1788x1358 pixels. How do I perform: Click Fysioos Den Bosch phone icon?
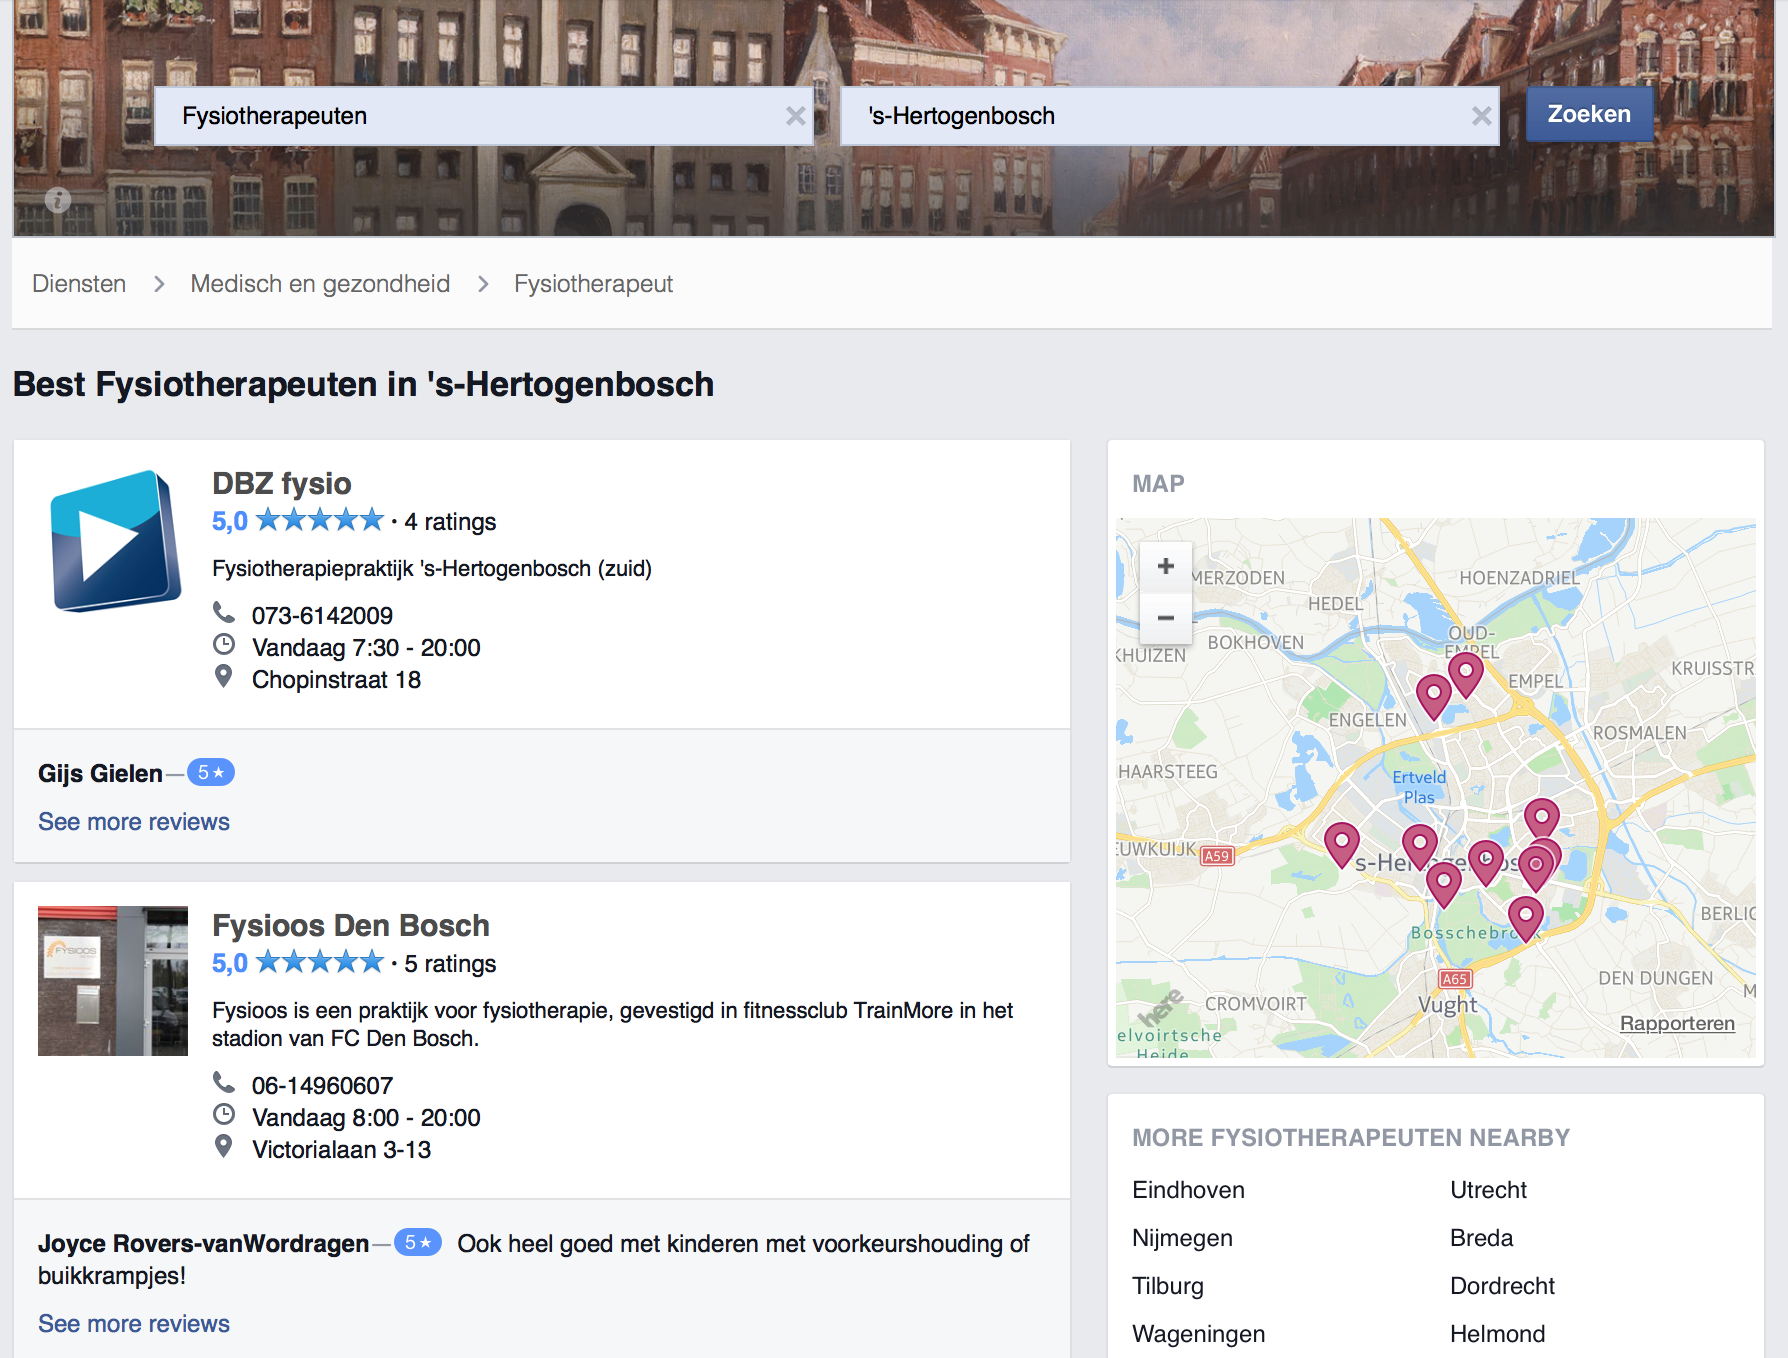point(224,1082)
